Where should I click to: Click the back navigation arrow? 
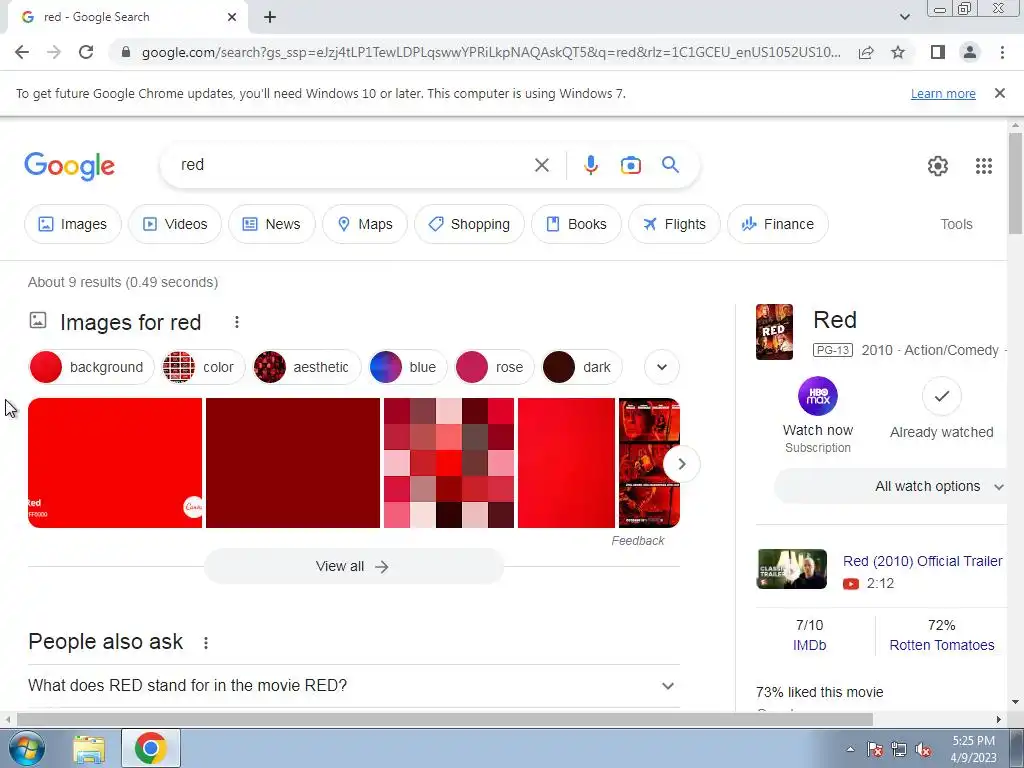[22, 52]
